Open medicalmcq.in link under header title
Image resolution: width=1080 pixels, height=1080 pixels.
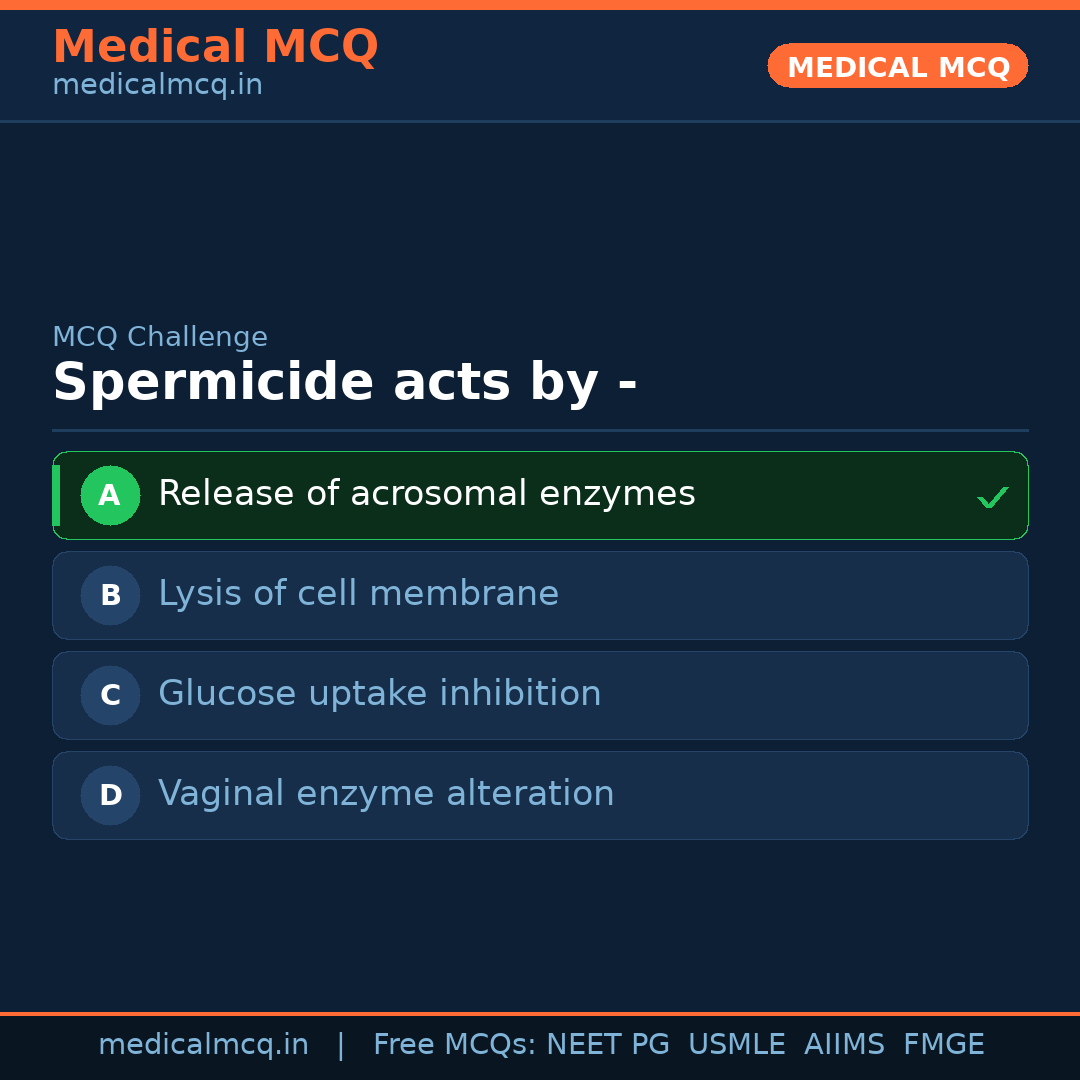157,86
